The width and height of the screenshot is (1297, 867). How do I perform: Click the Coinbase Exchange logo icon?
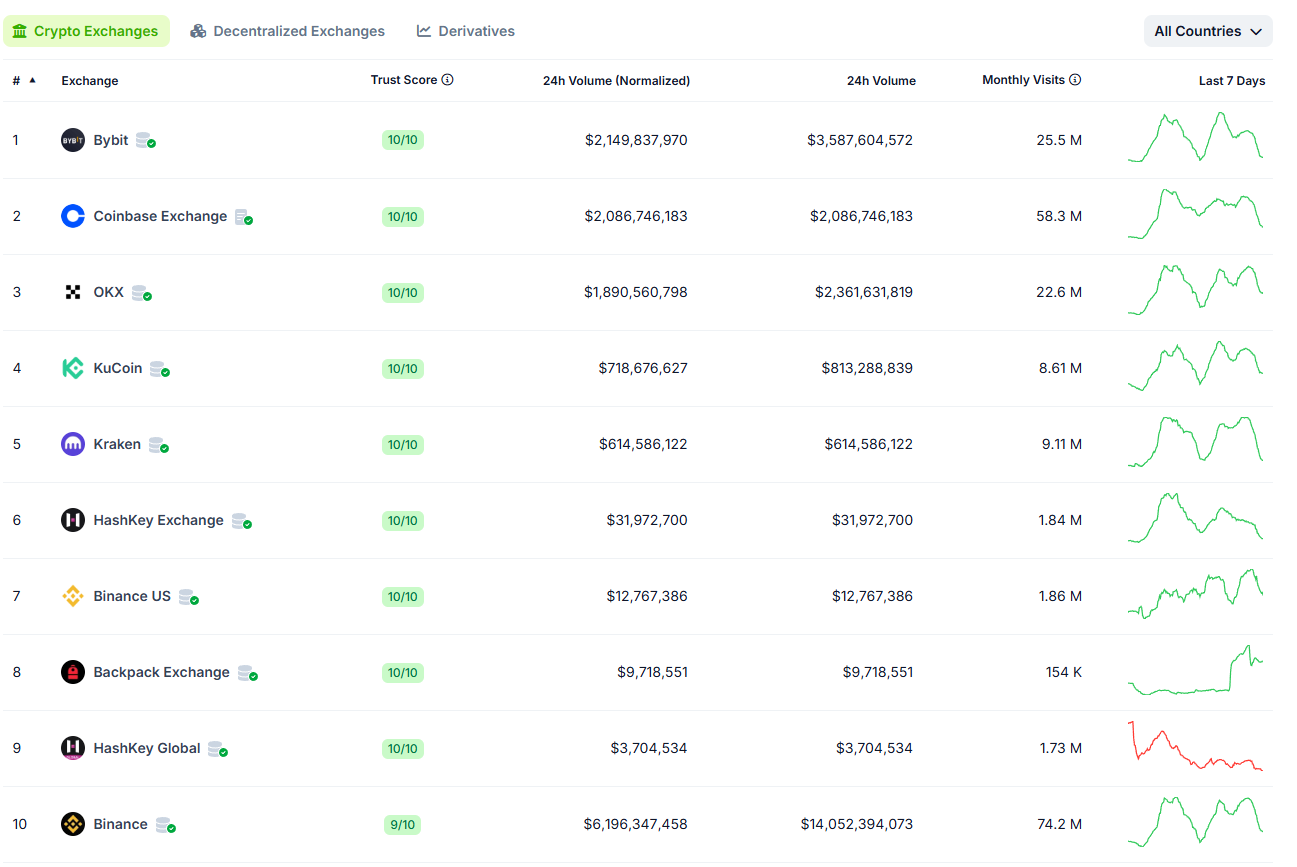click(x=73, y=216)
